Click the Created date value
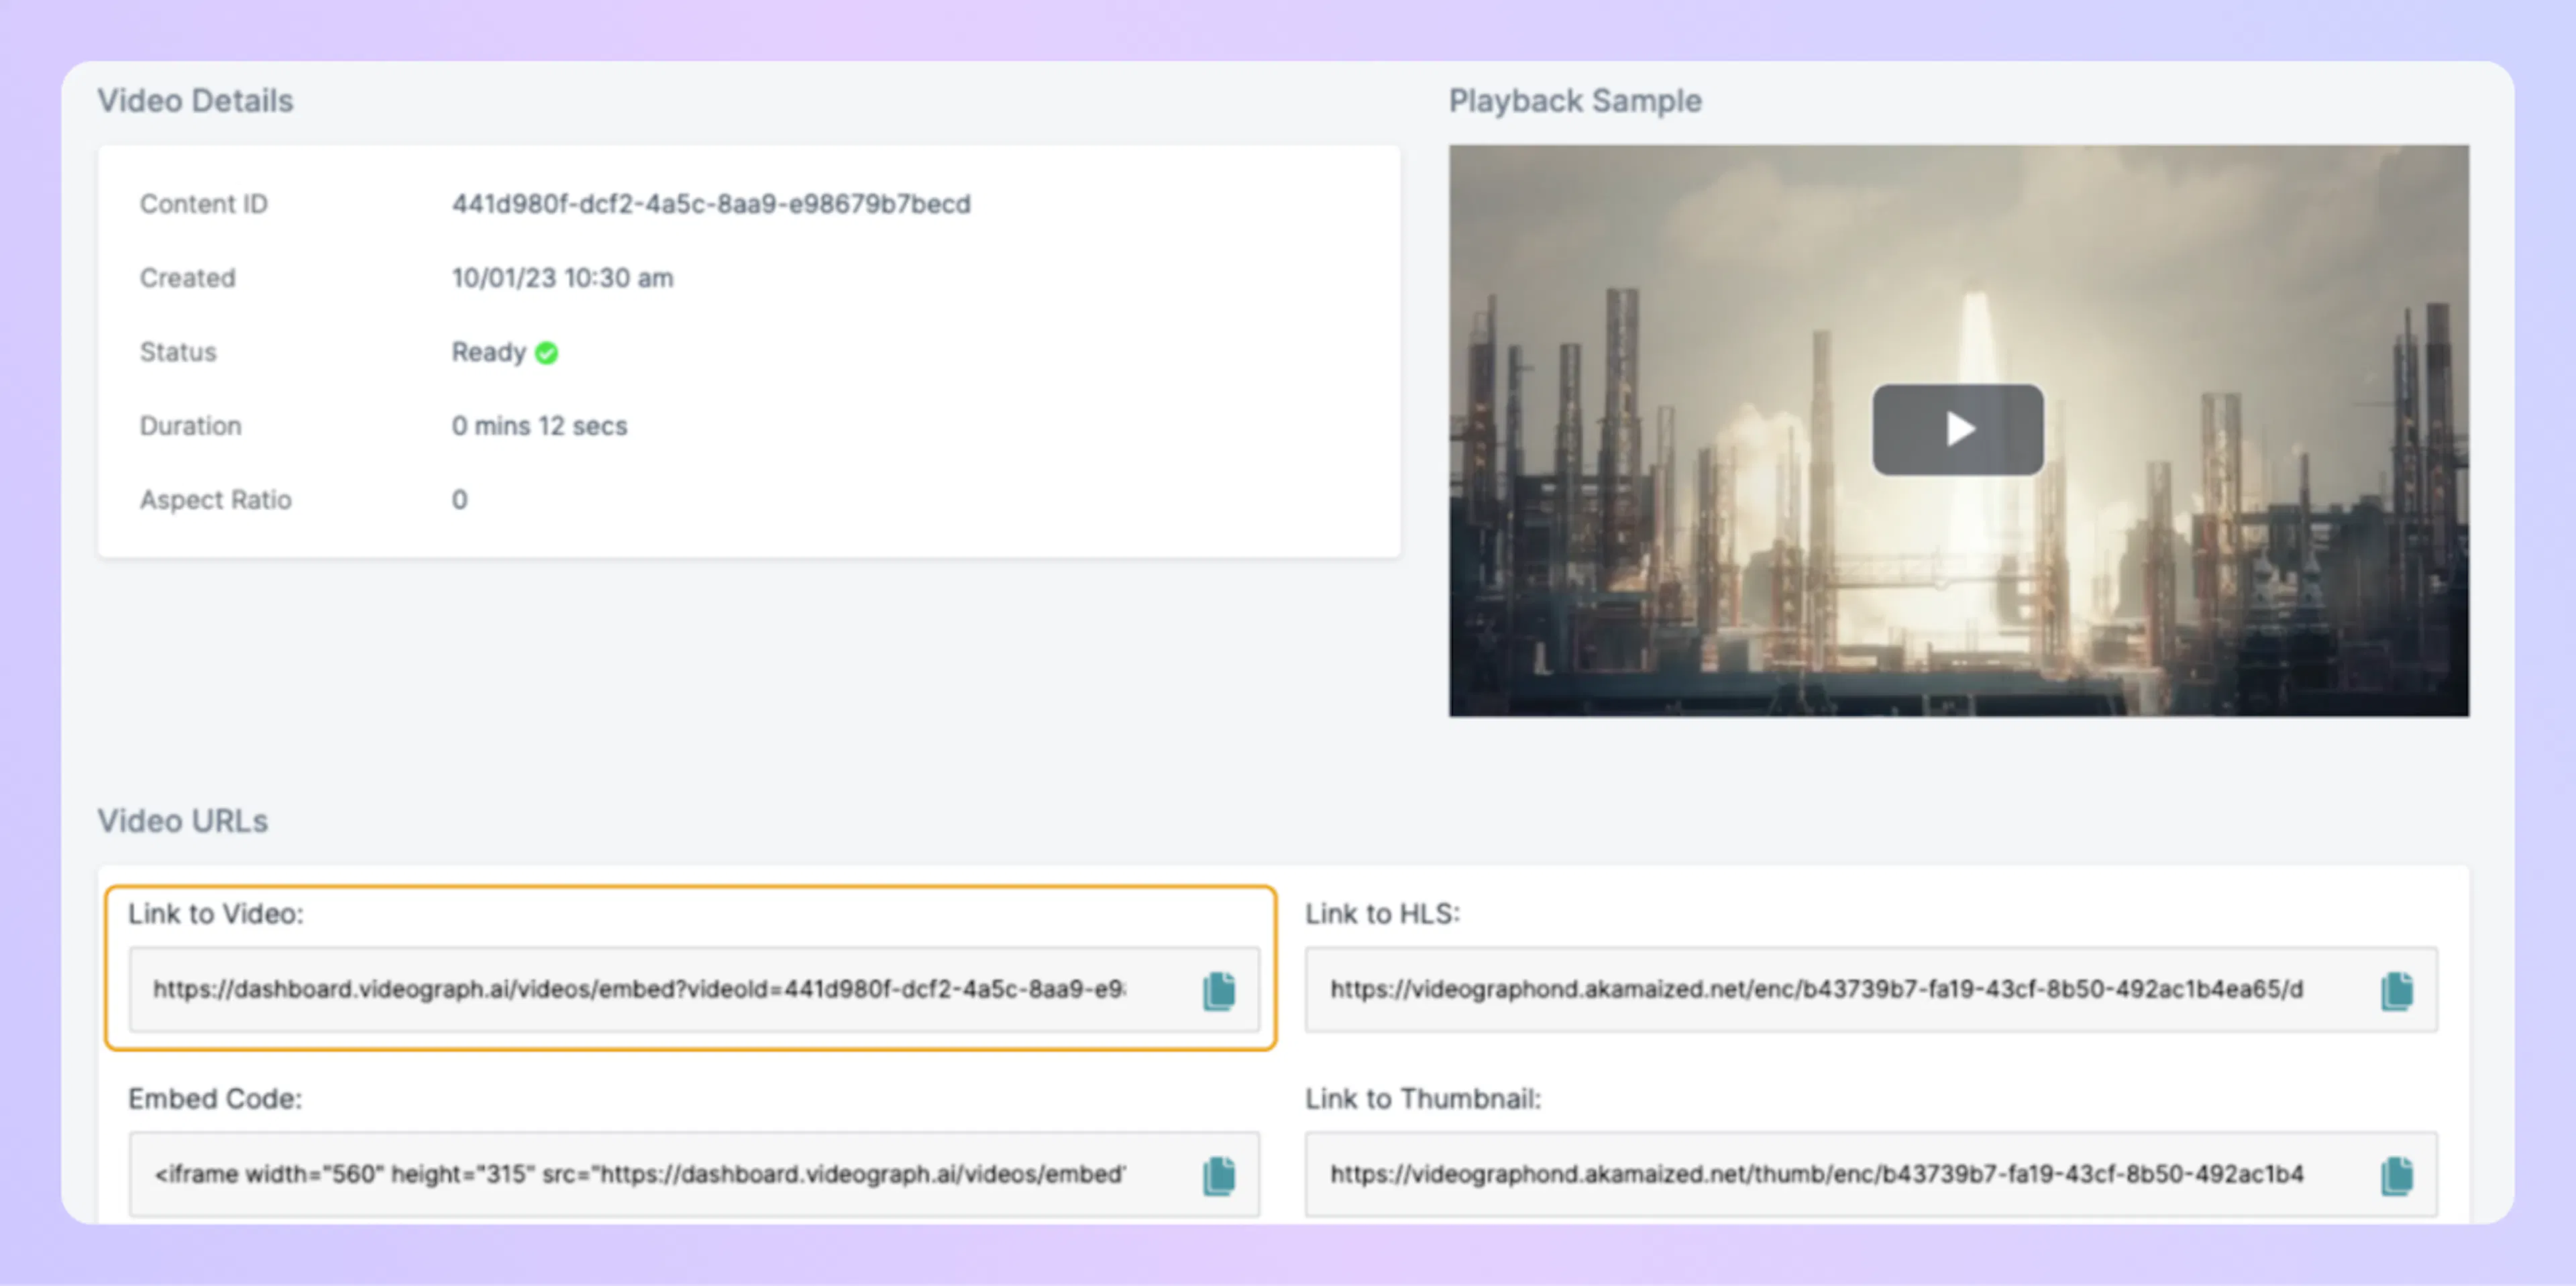This screenshot has width=2576, height=1286. pyautogui.click(x=562, y=278)
